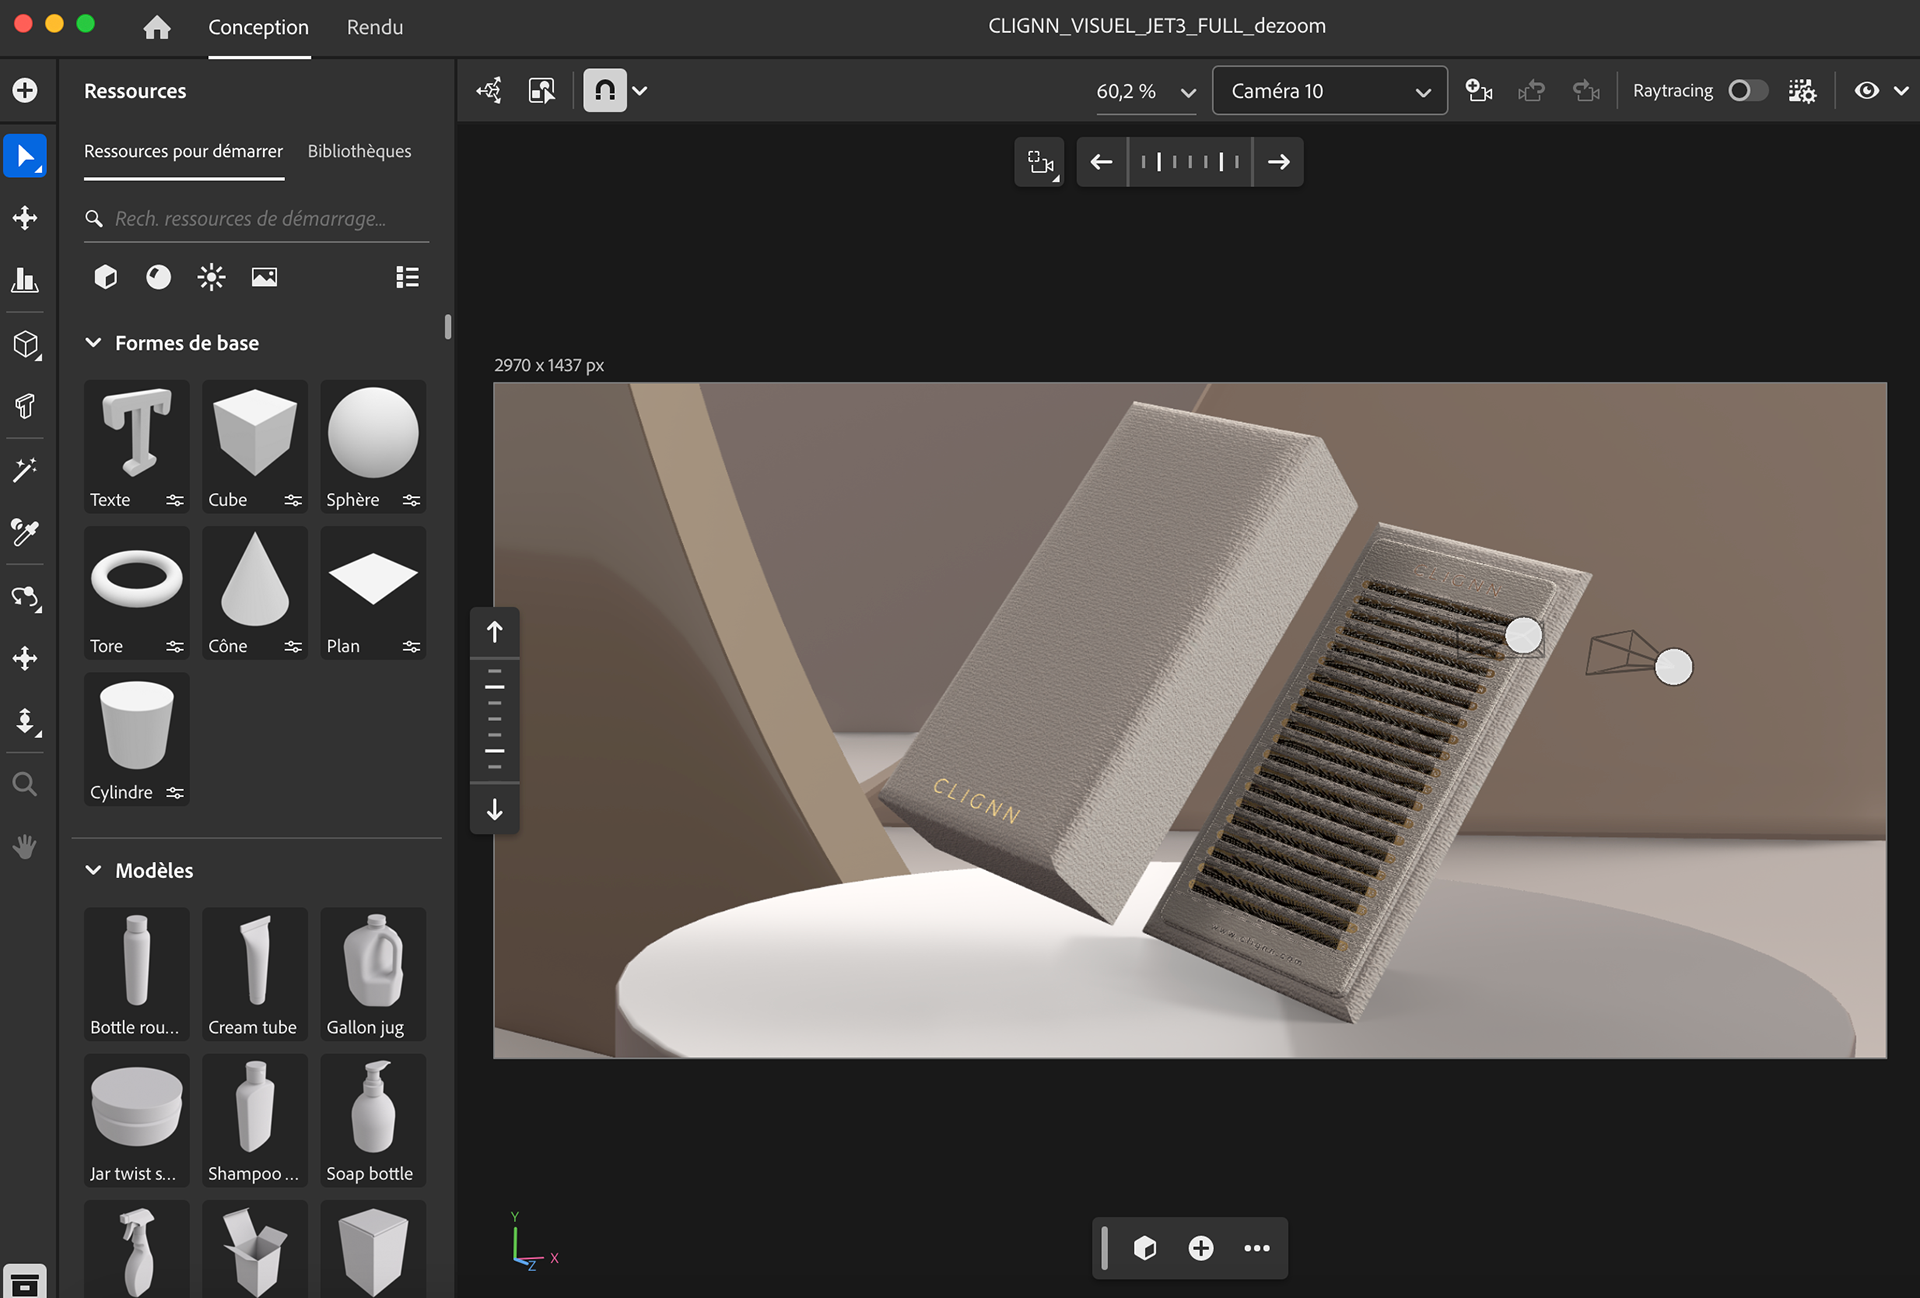Select the Place decal/paint tool
The image size is (1920, 1298).
(25, 406)
